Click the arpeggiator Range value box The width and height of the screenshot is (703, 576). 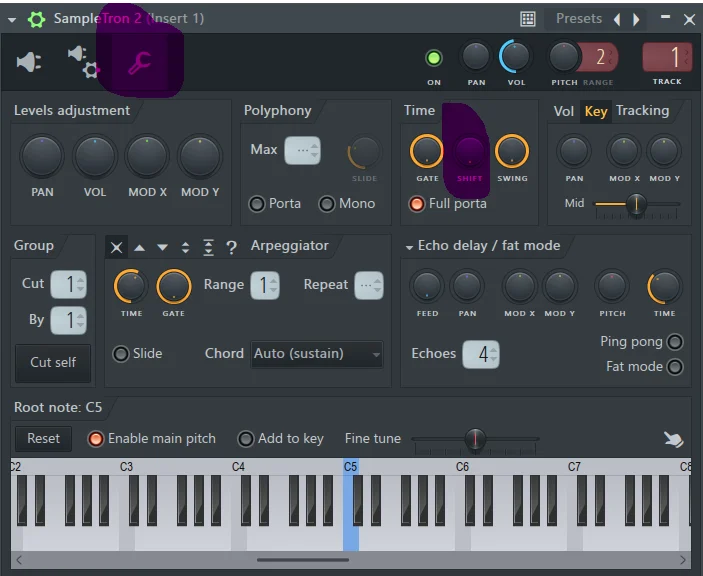pos(265,285)
